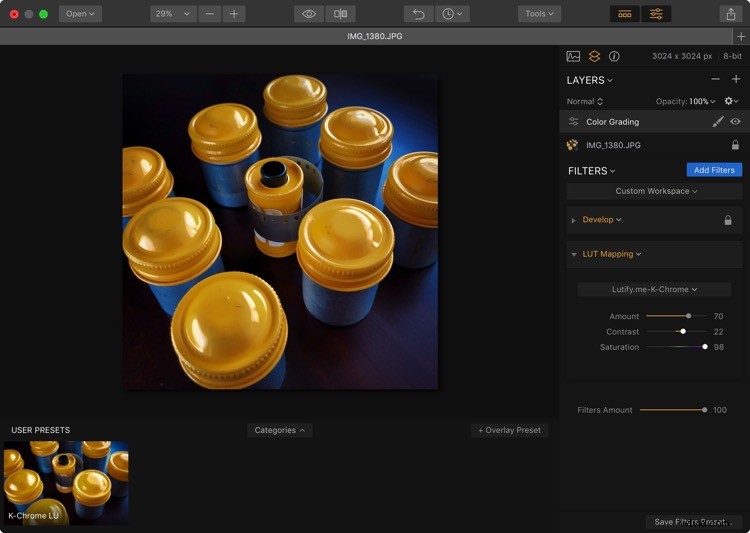Click the Color Grading brush mask icon
Image resolution: width=750 pixels, height=533 pixels.
tap(717, 122)
